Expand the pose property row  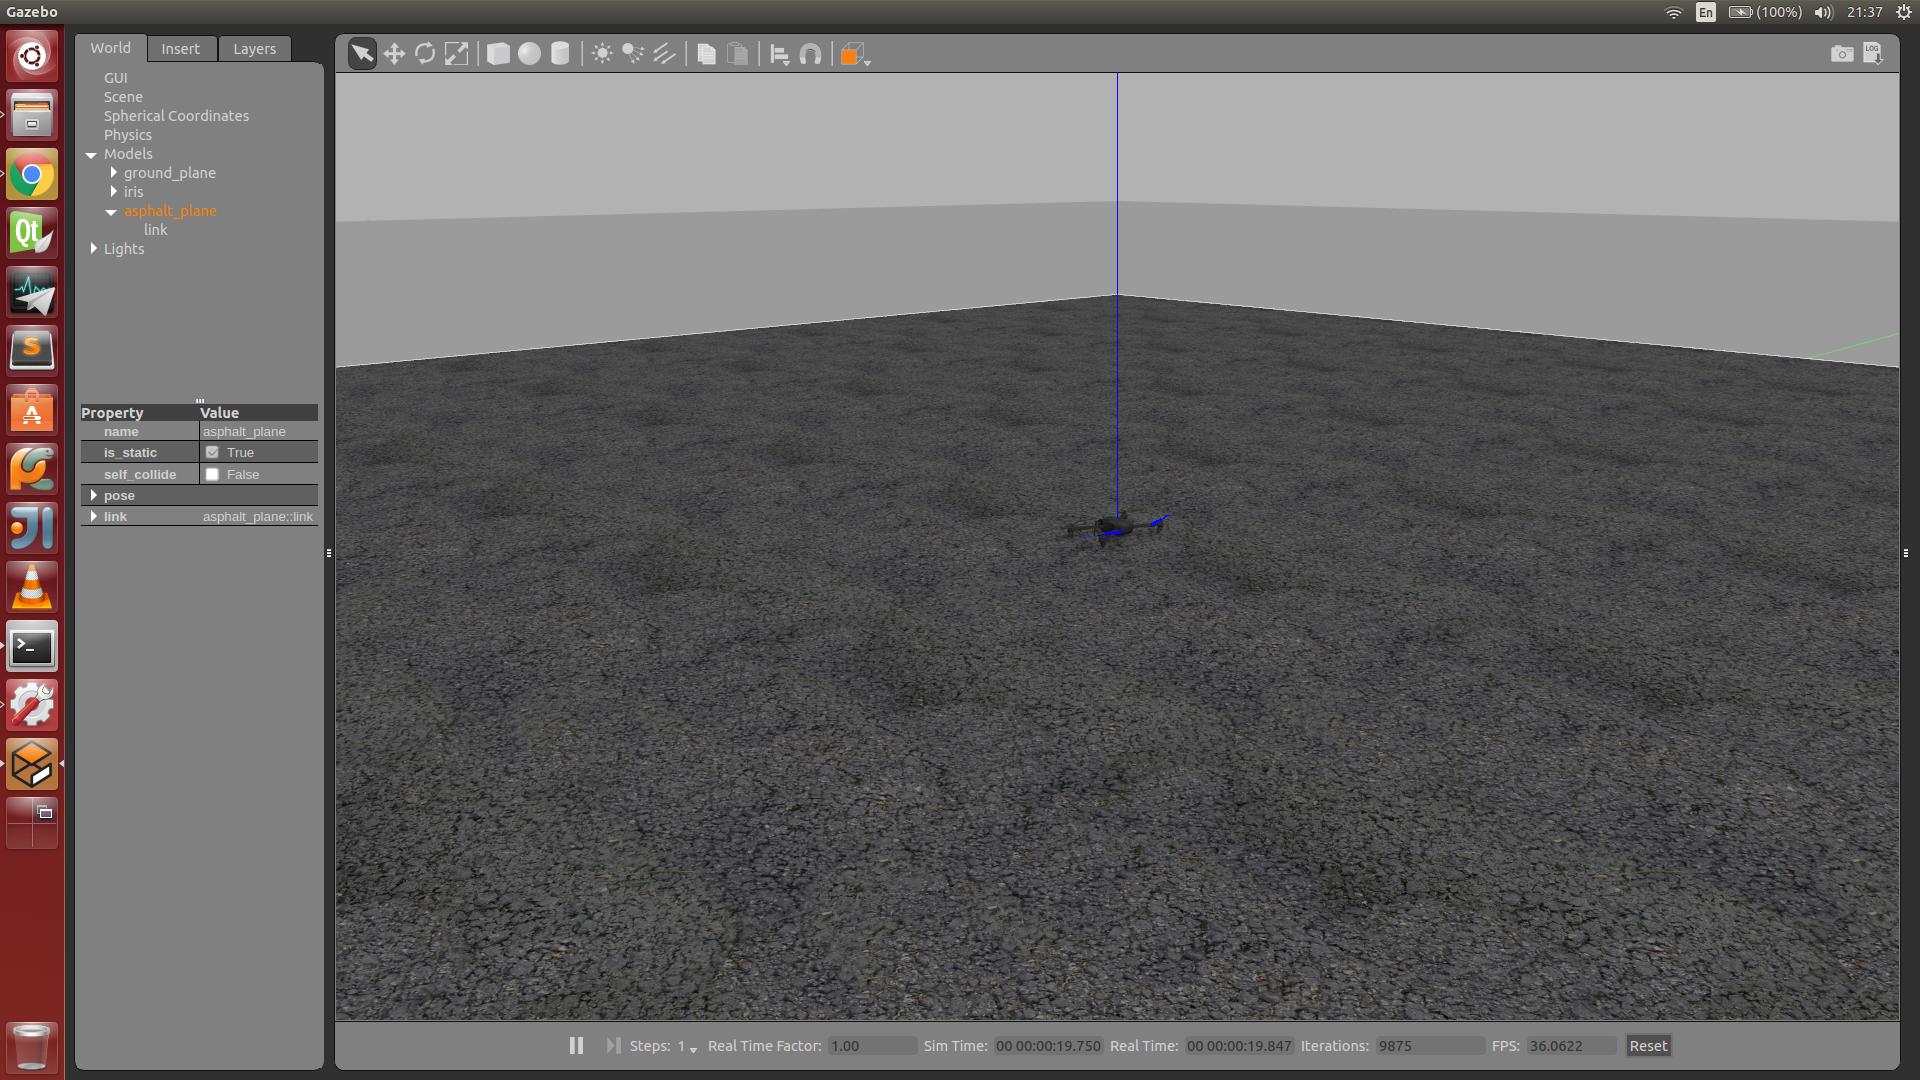(x=93, y=496)
